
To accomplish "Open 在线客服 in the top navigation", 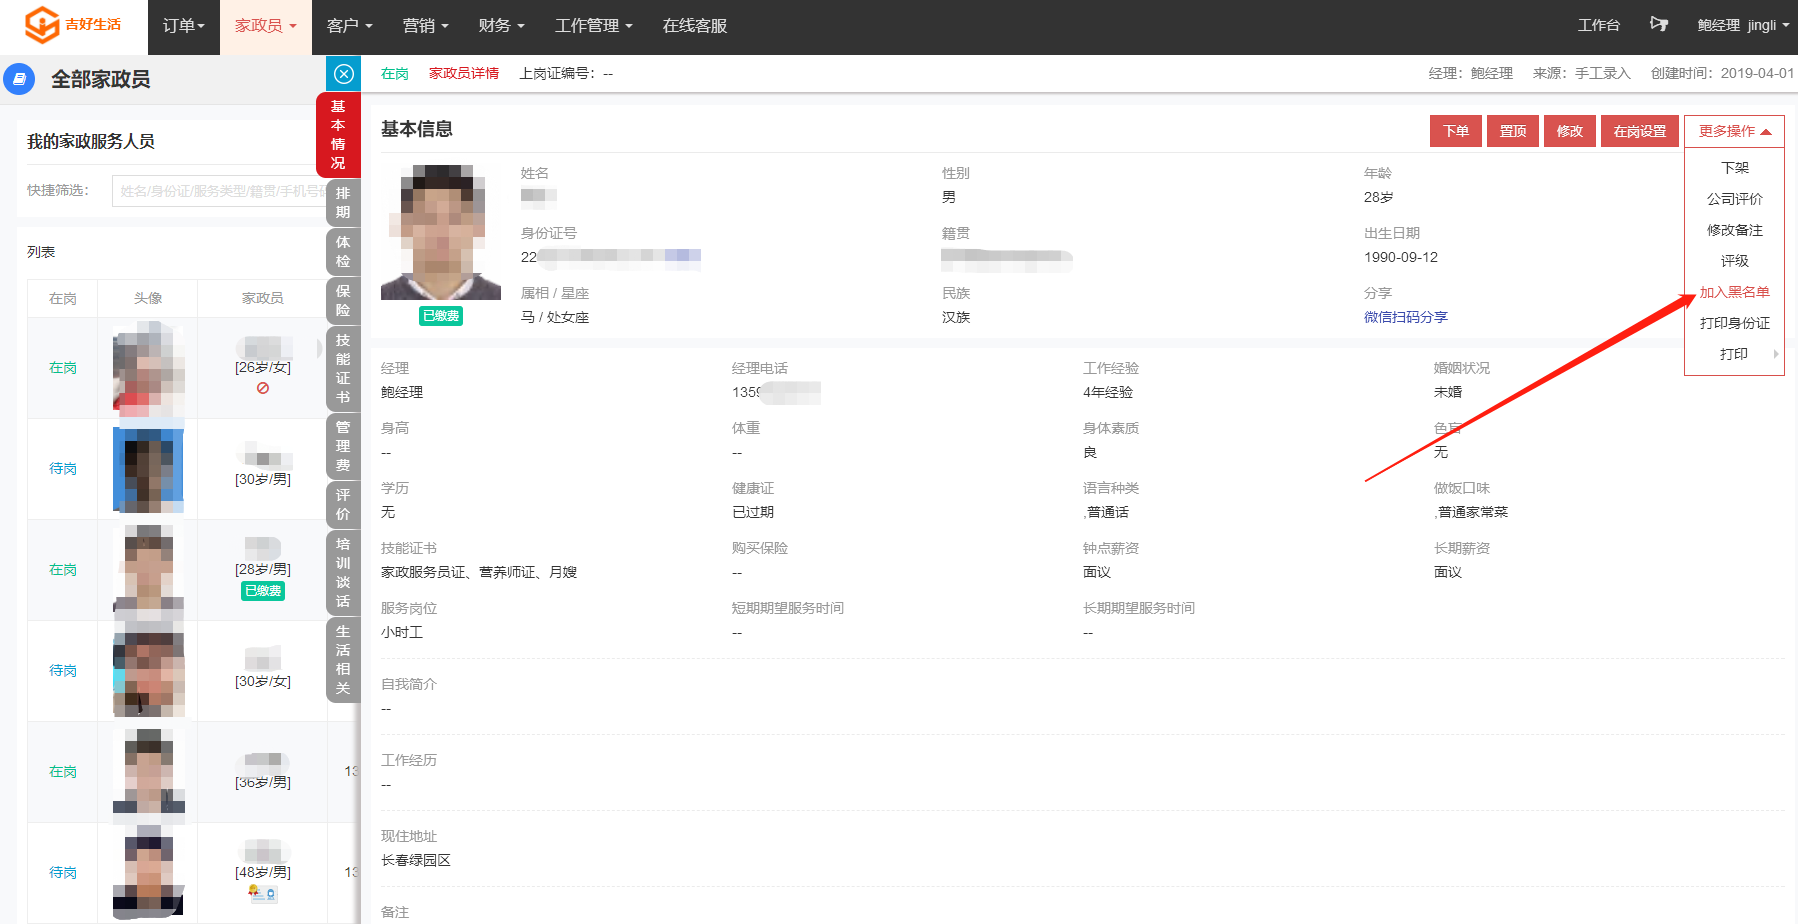I will coord(695,26).
